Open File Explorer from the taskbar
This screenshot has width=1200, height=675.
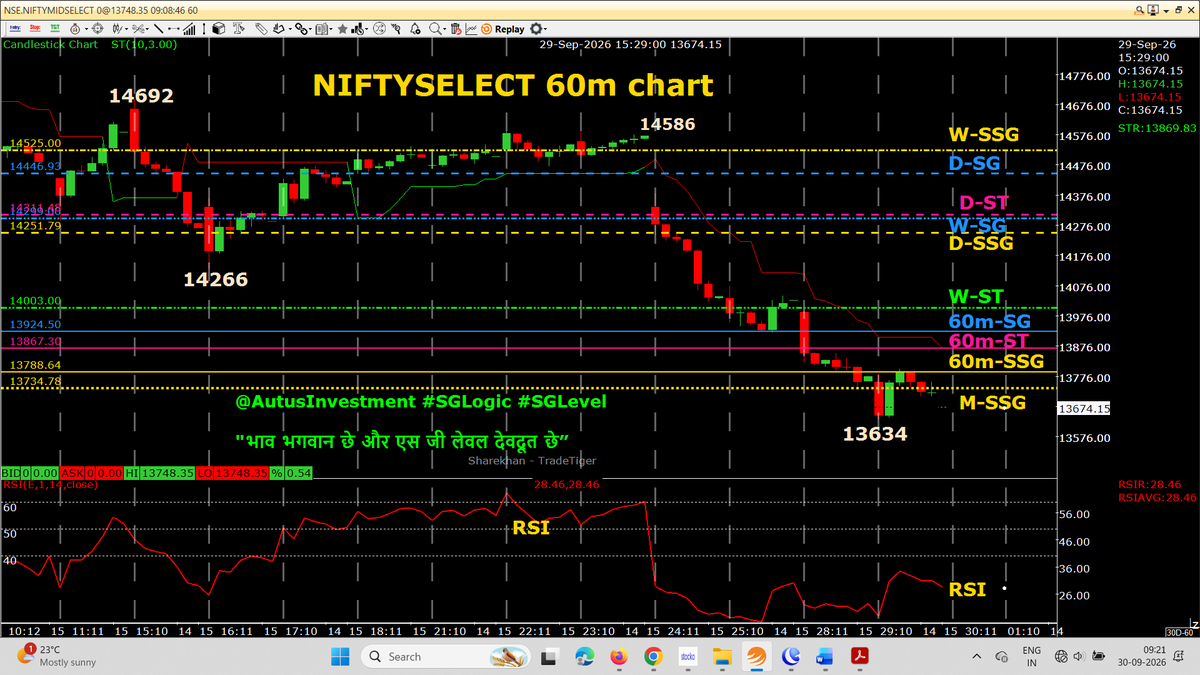tap(722, 656)
